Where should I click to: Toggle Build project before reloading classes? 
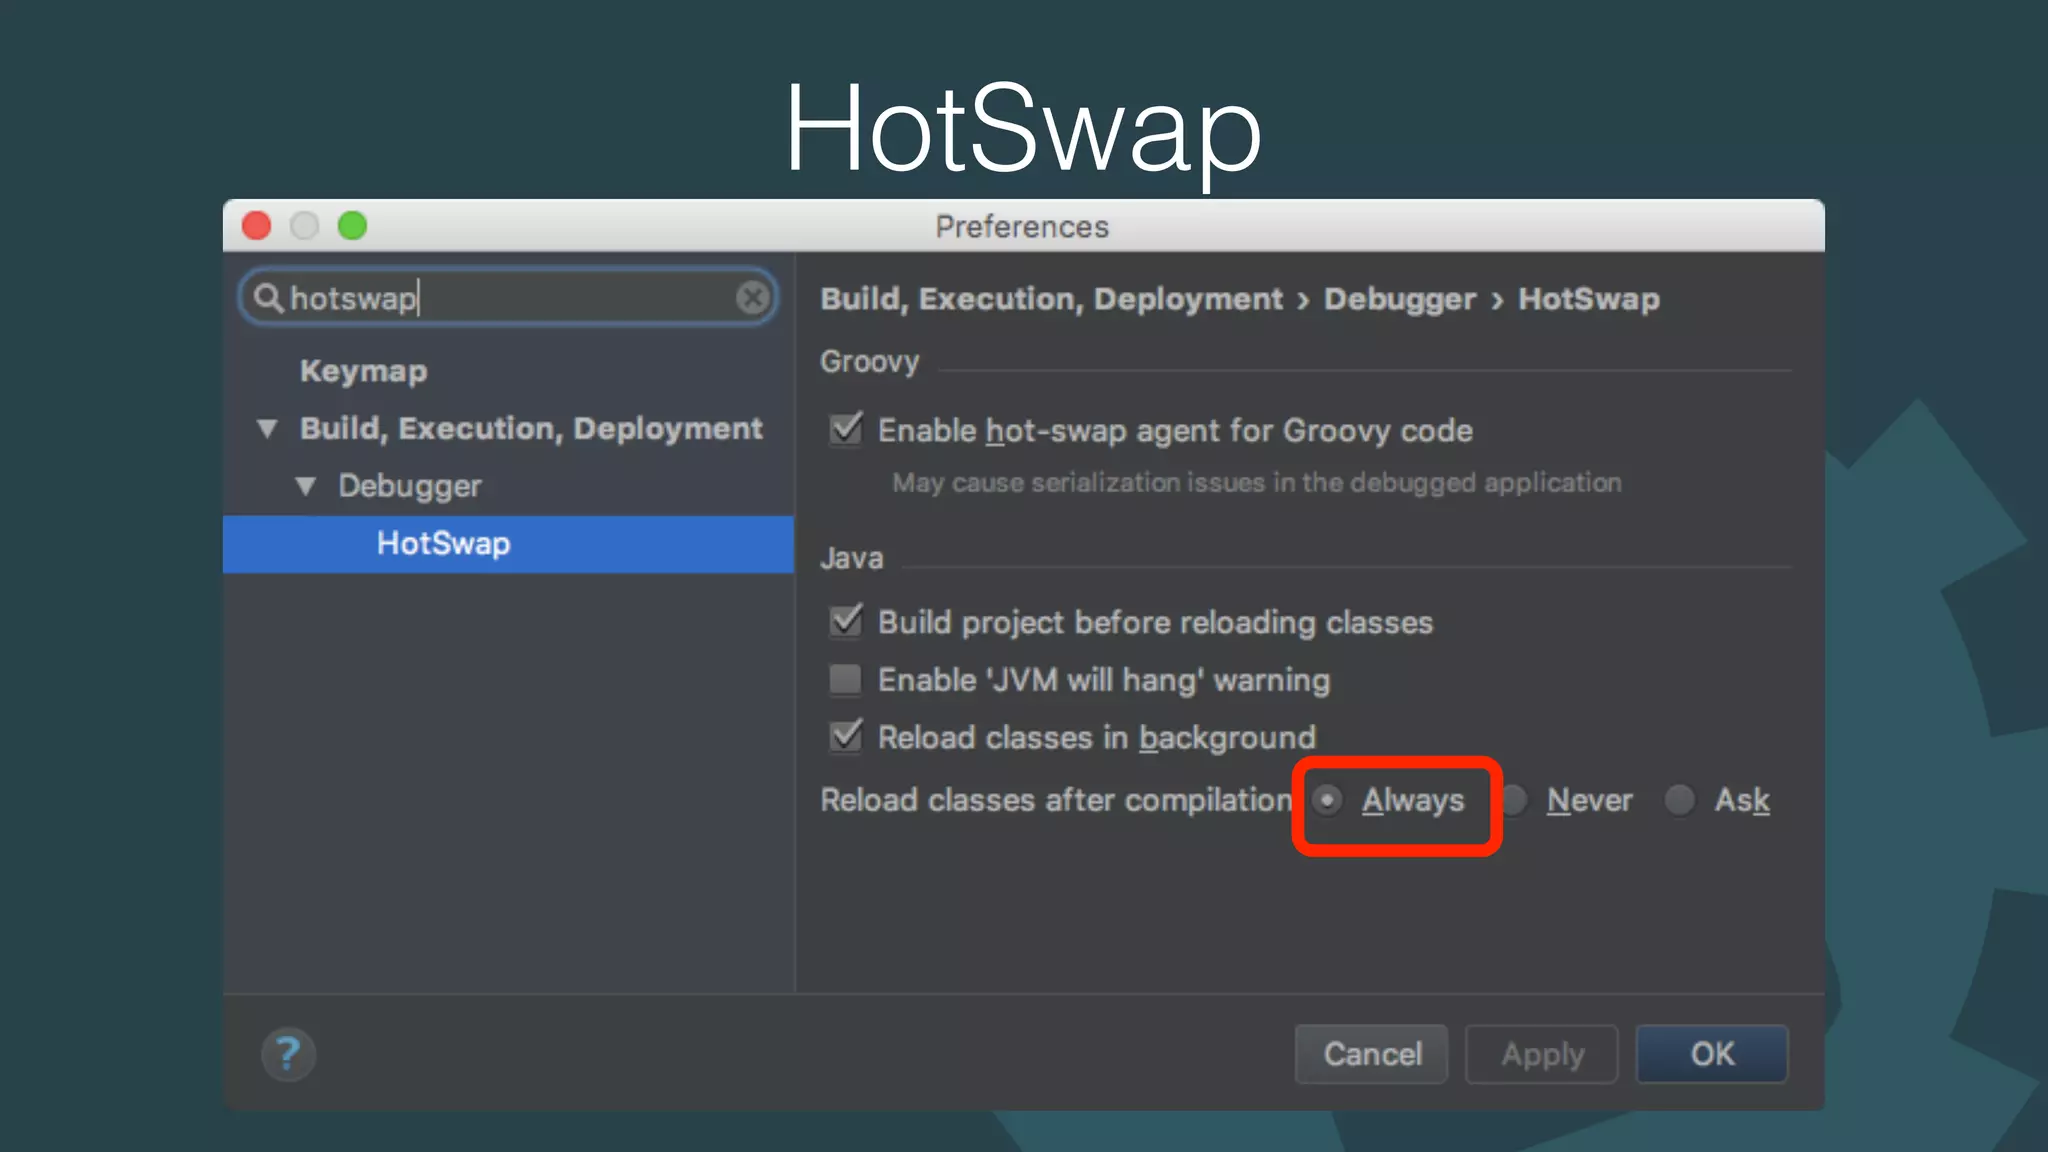pos(846,622)
